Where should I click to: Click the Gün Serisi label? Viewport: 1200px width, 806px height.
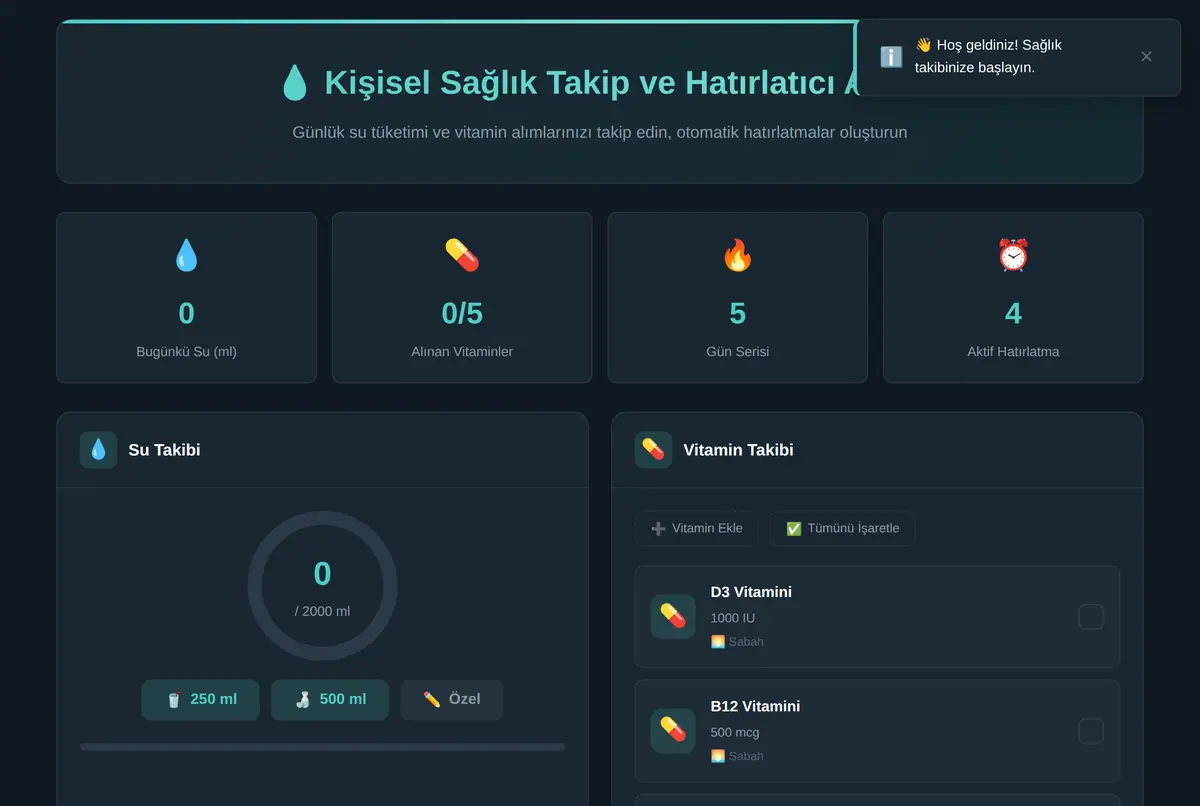[738, 352]
